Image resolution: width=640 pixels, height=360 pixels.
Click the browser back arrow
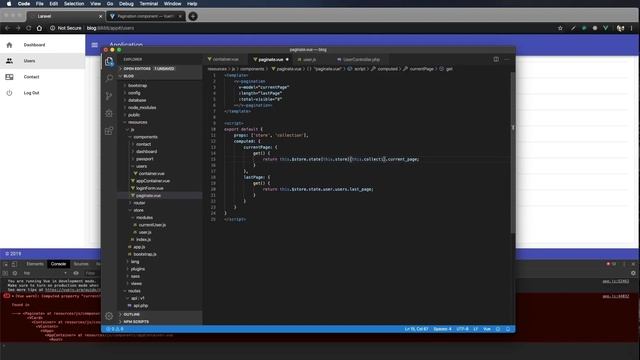pos(7,28)
